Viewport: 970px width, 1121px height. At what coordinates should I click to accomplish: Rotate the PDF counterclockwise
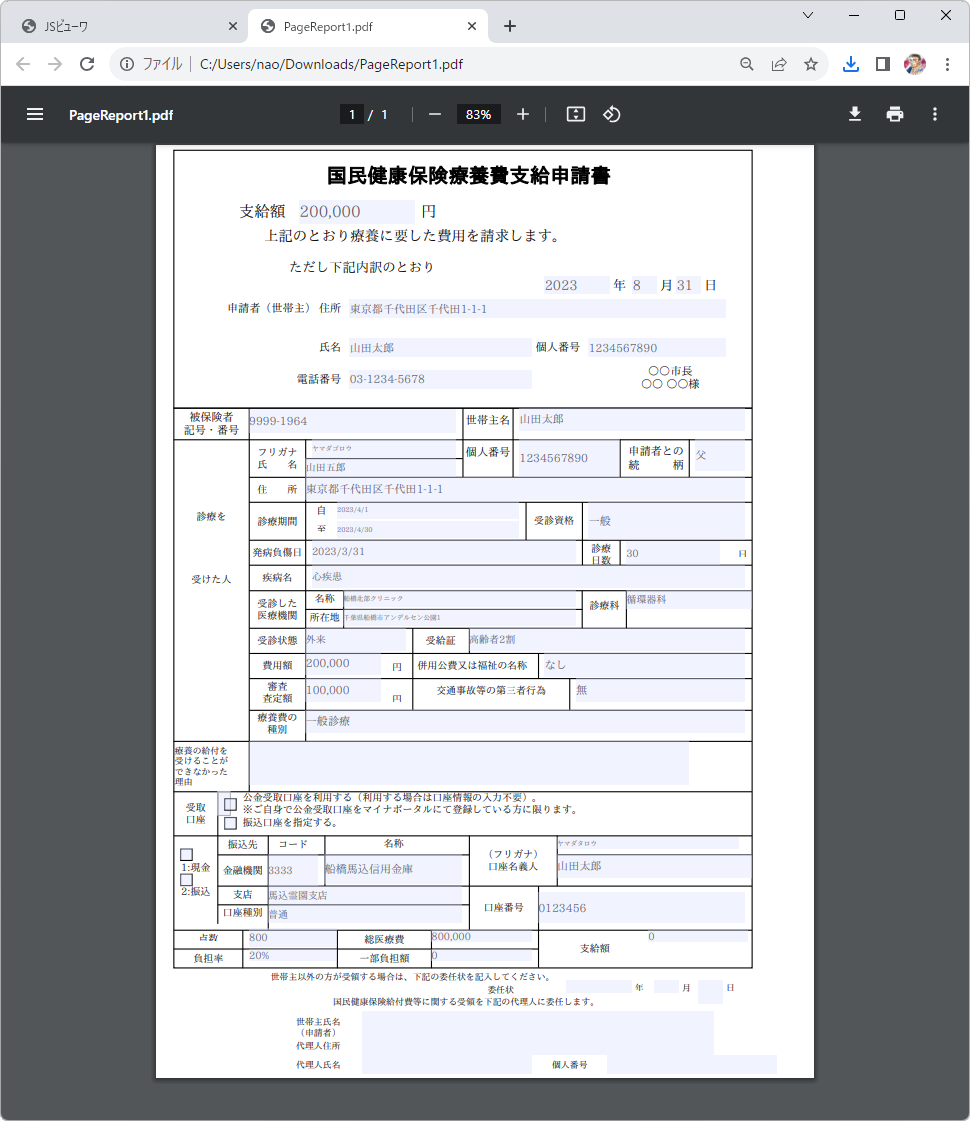coord(611,114)
